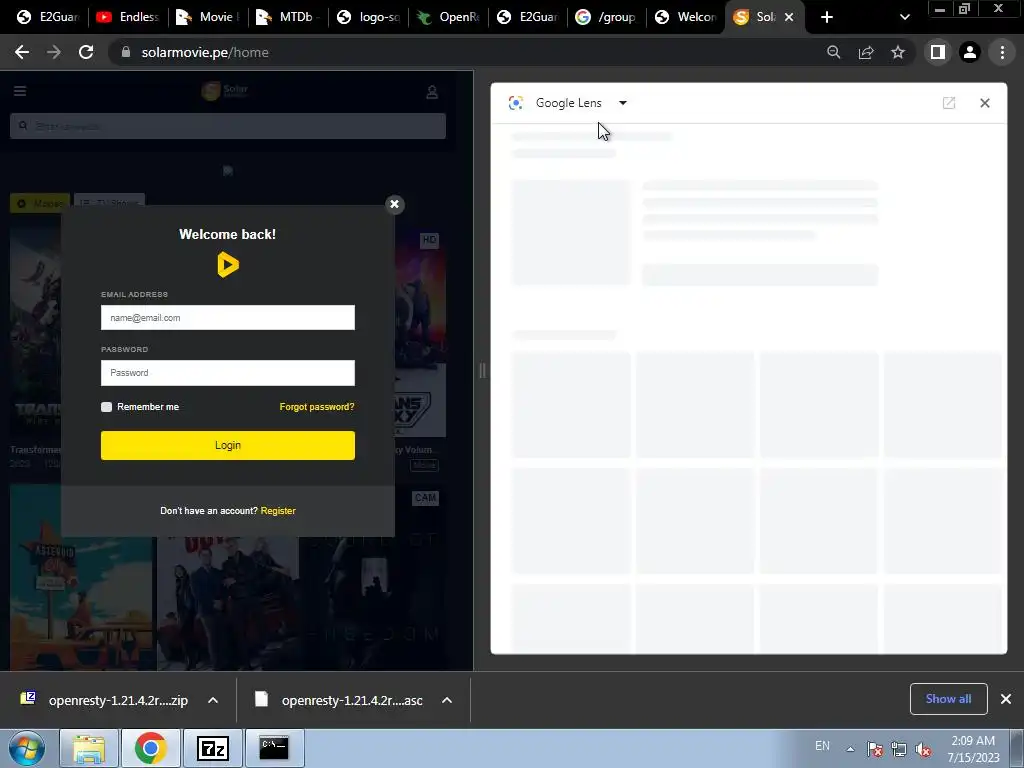The image size is (1024, 768).
Task: Switch to the Movie tab
Action: coord(208,17)
